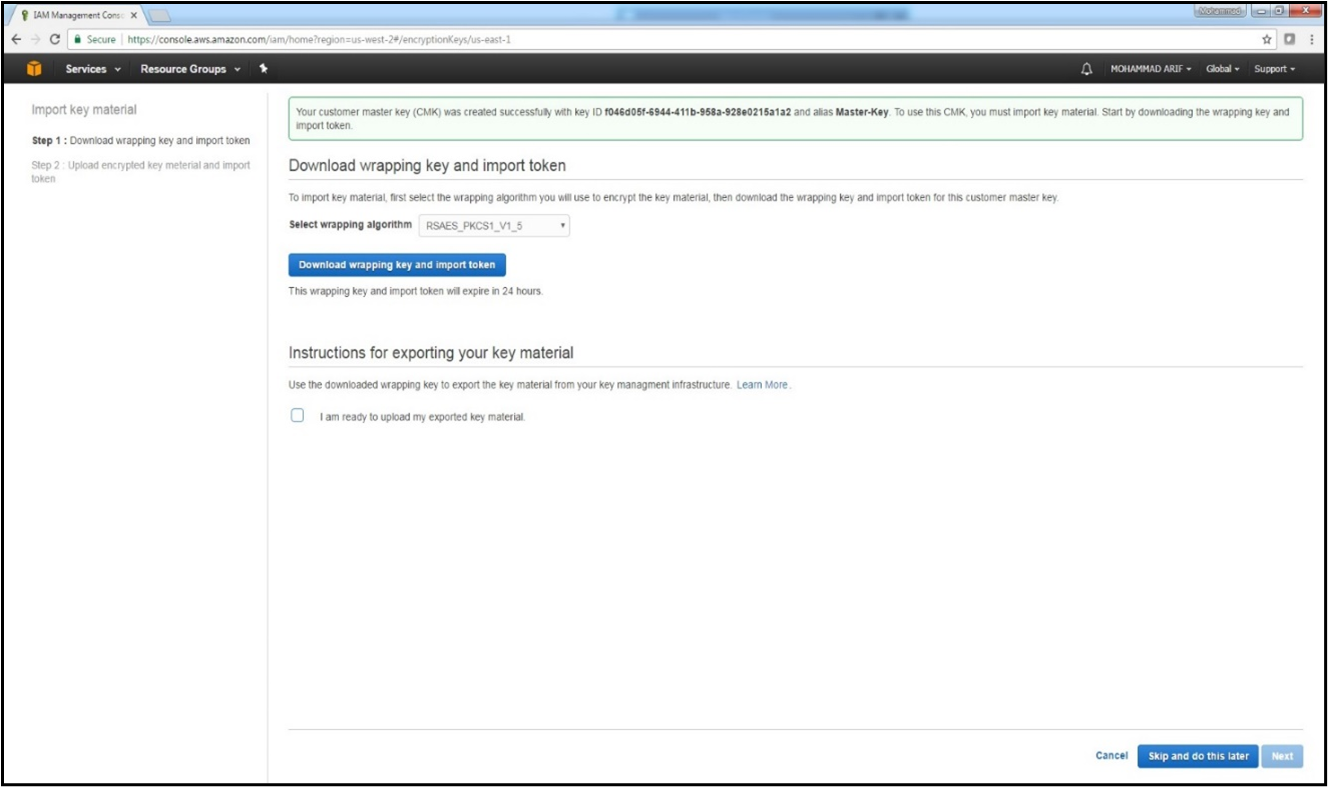1328x787 pixels.
Task: Open the Support dropdown
Action: (1274, 69)
